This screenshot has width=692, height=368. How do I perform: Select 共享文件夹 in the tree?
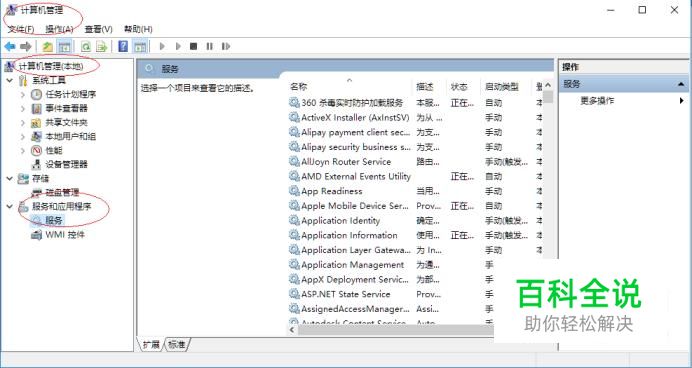pyautogui.click(x=66, y=123)
